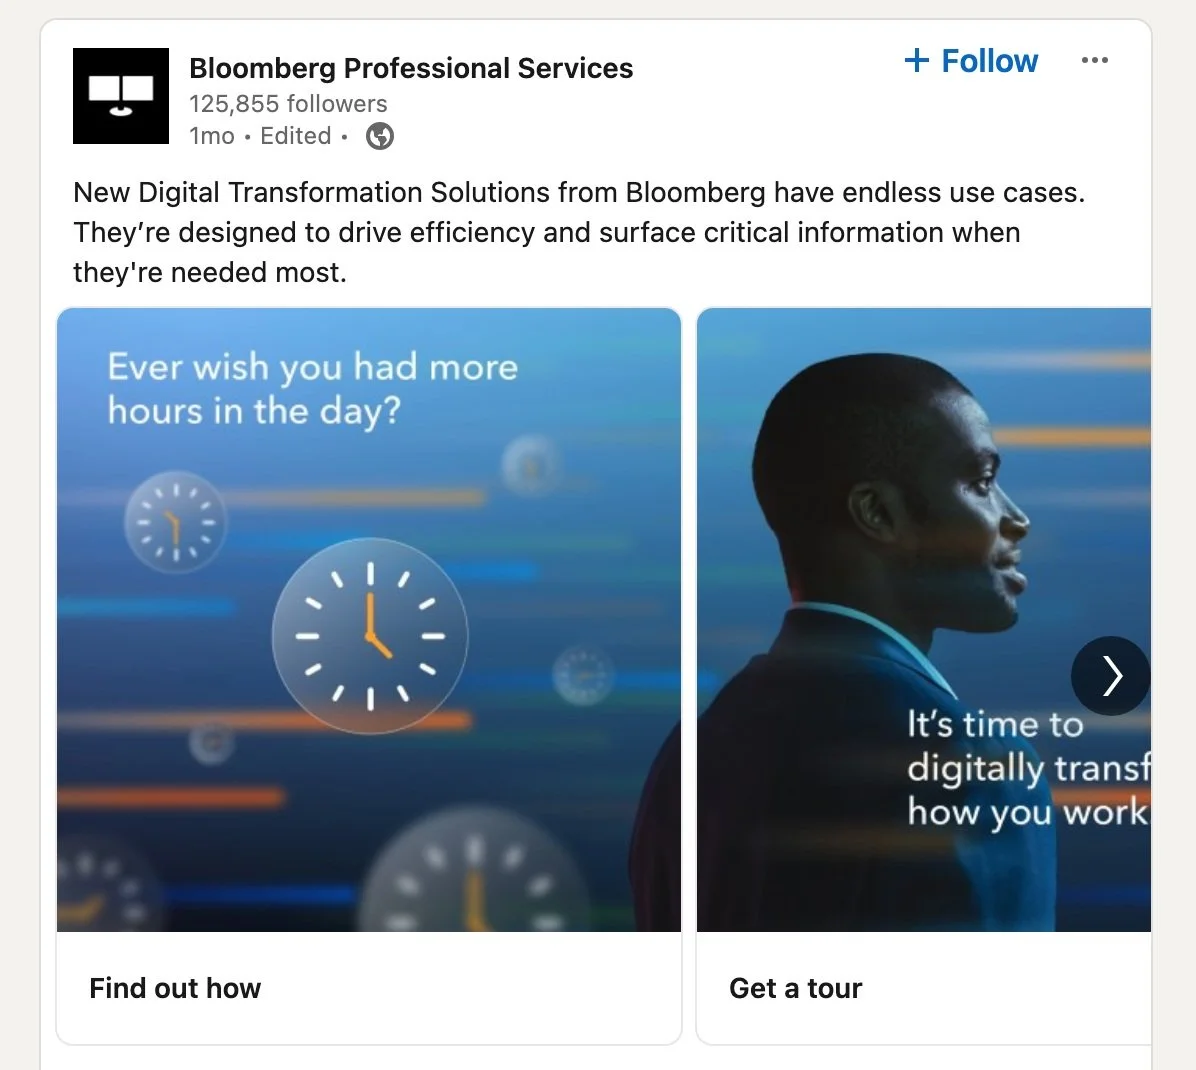Click the post text about Digital Transformation Solutions

pyautogui.click(x=579, y=232)
